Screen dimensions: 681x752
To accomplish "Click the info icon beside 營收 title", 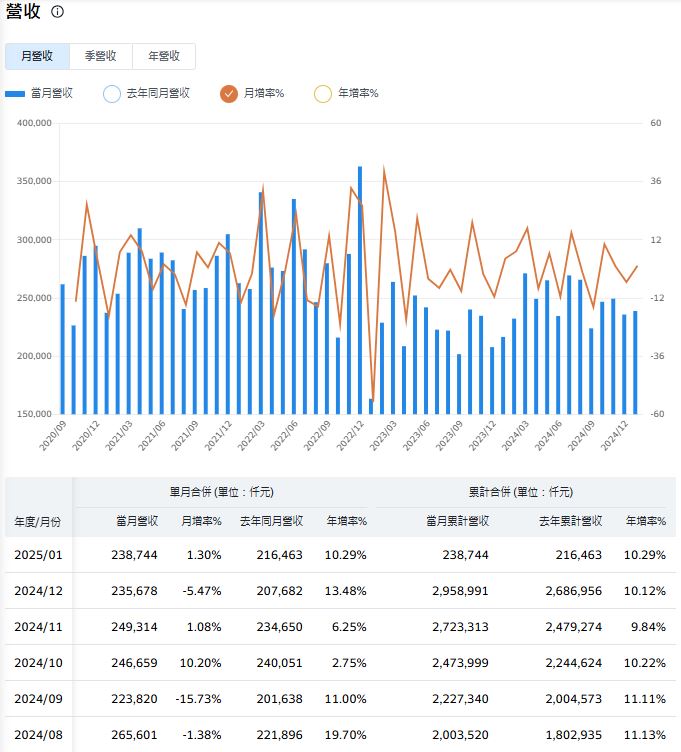I will [x=58, y=12].
